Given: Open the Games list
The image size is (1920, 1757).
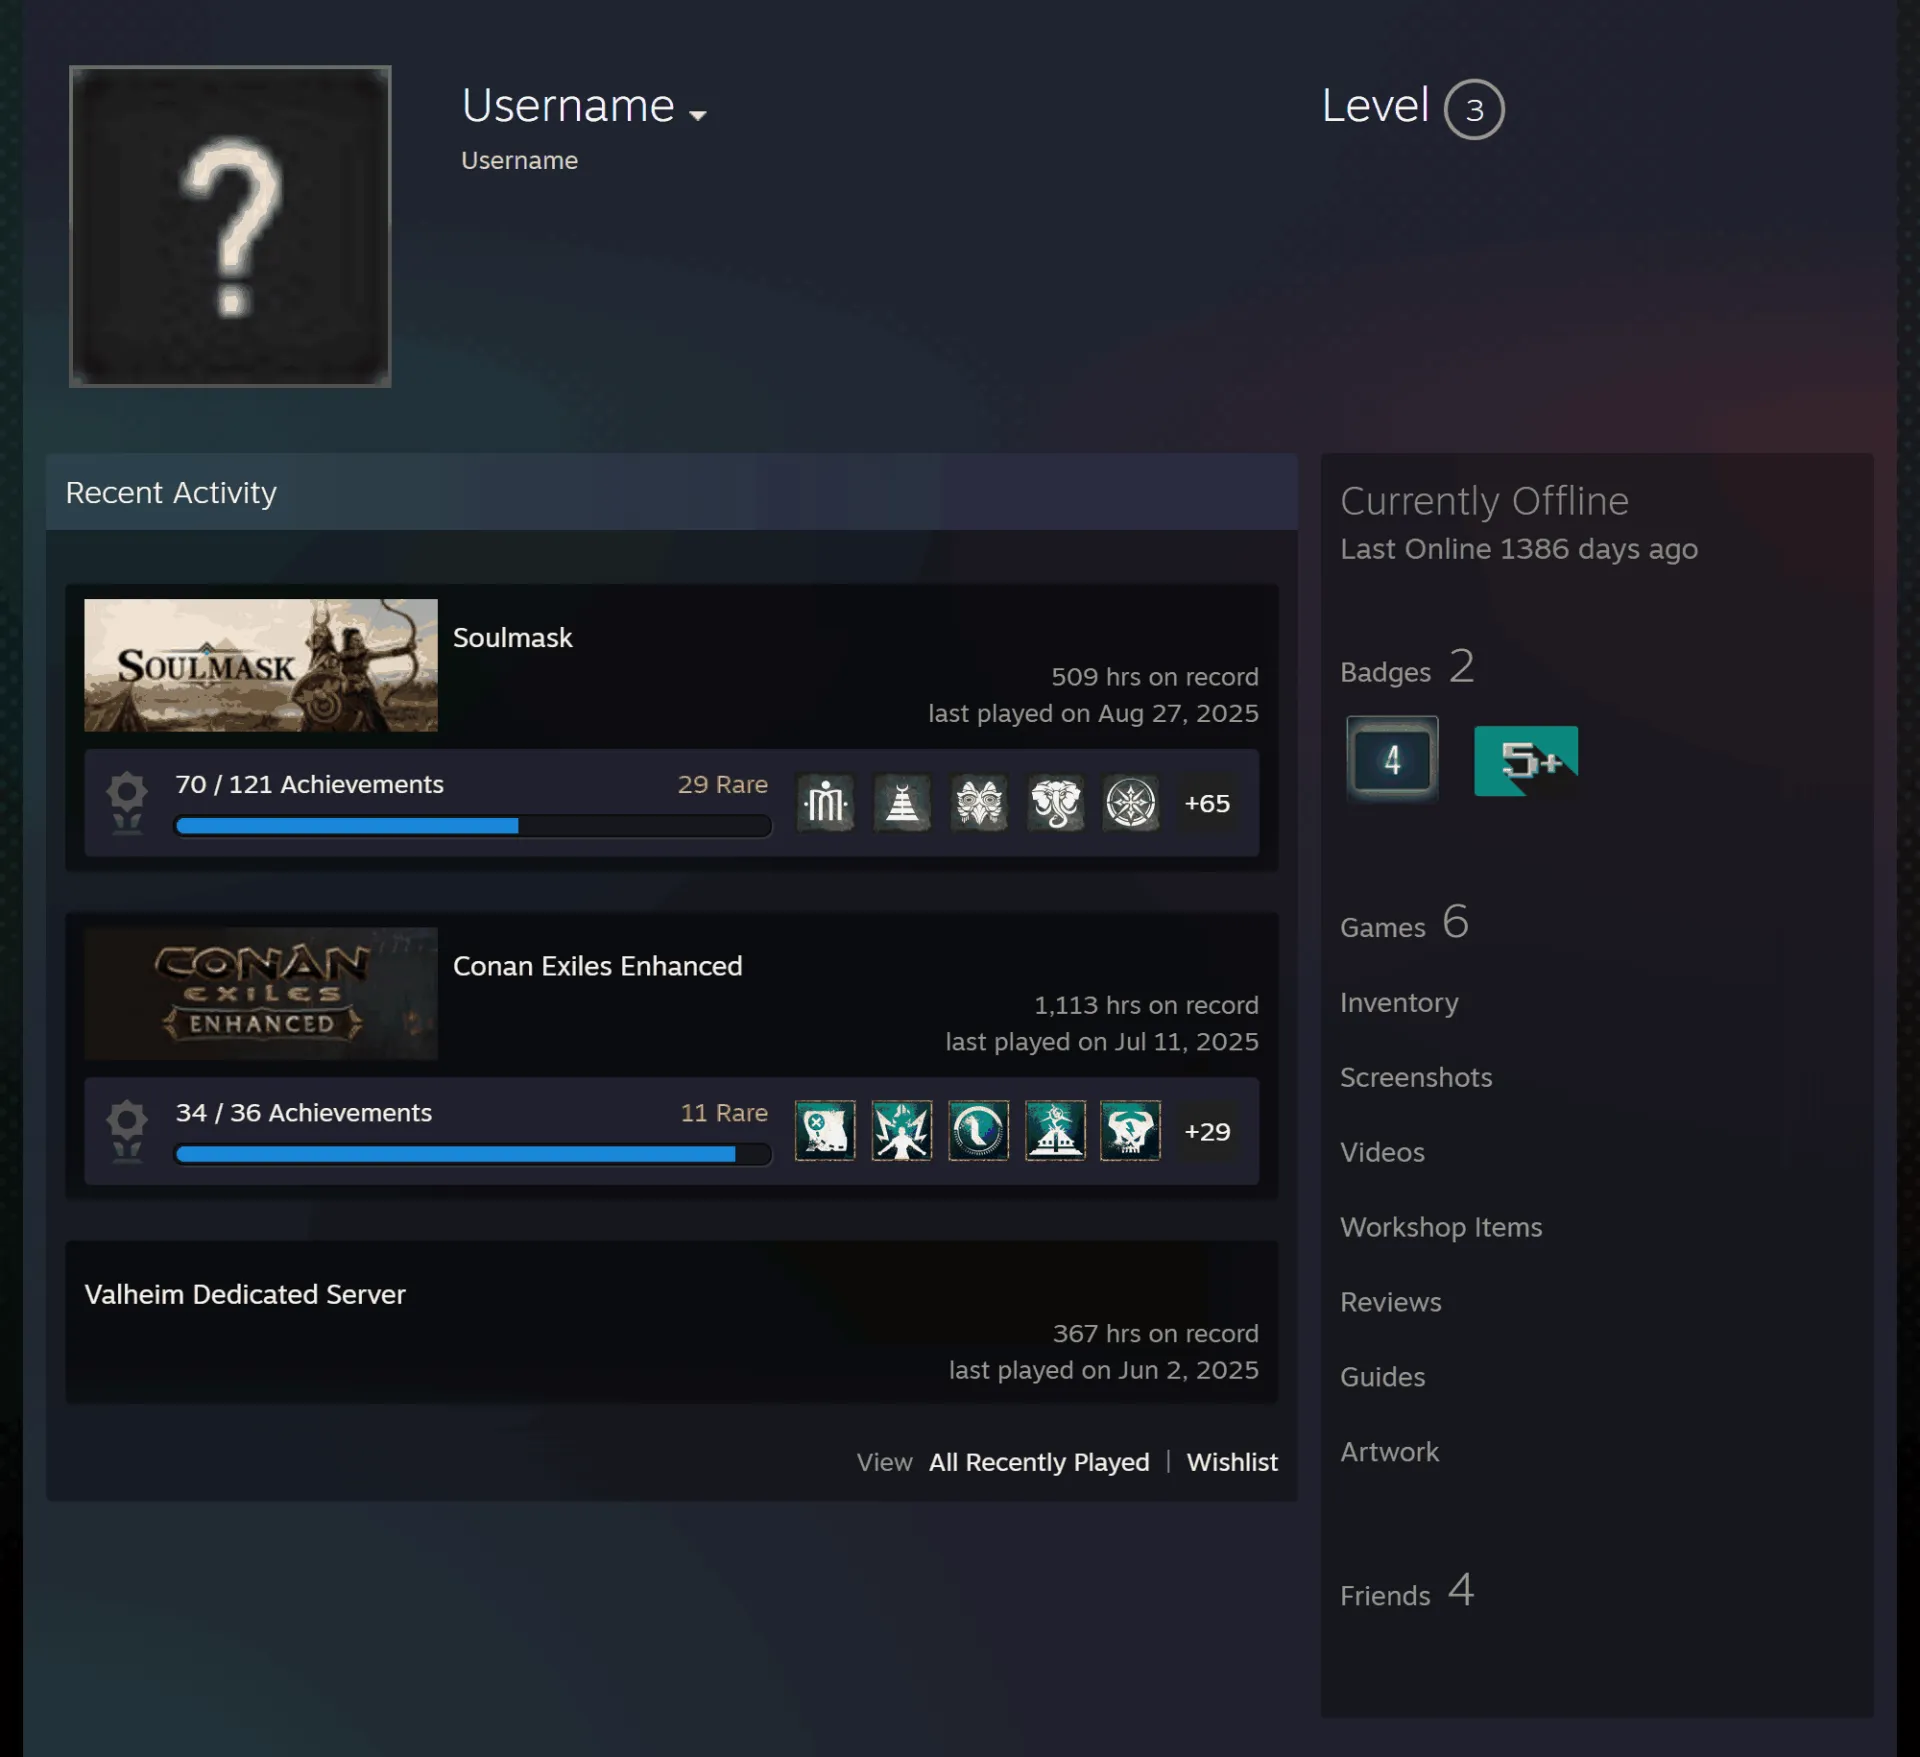Looking at the screenshot, I should 1404,922.
